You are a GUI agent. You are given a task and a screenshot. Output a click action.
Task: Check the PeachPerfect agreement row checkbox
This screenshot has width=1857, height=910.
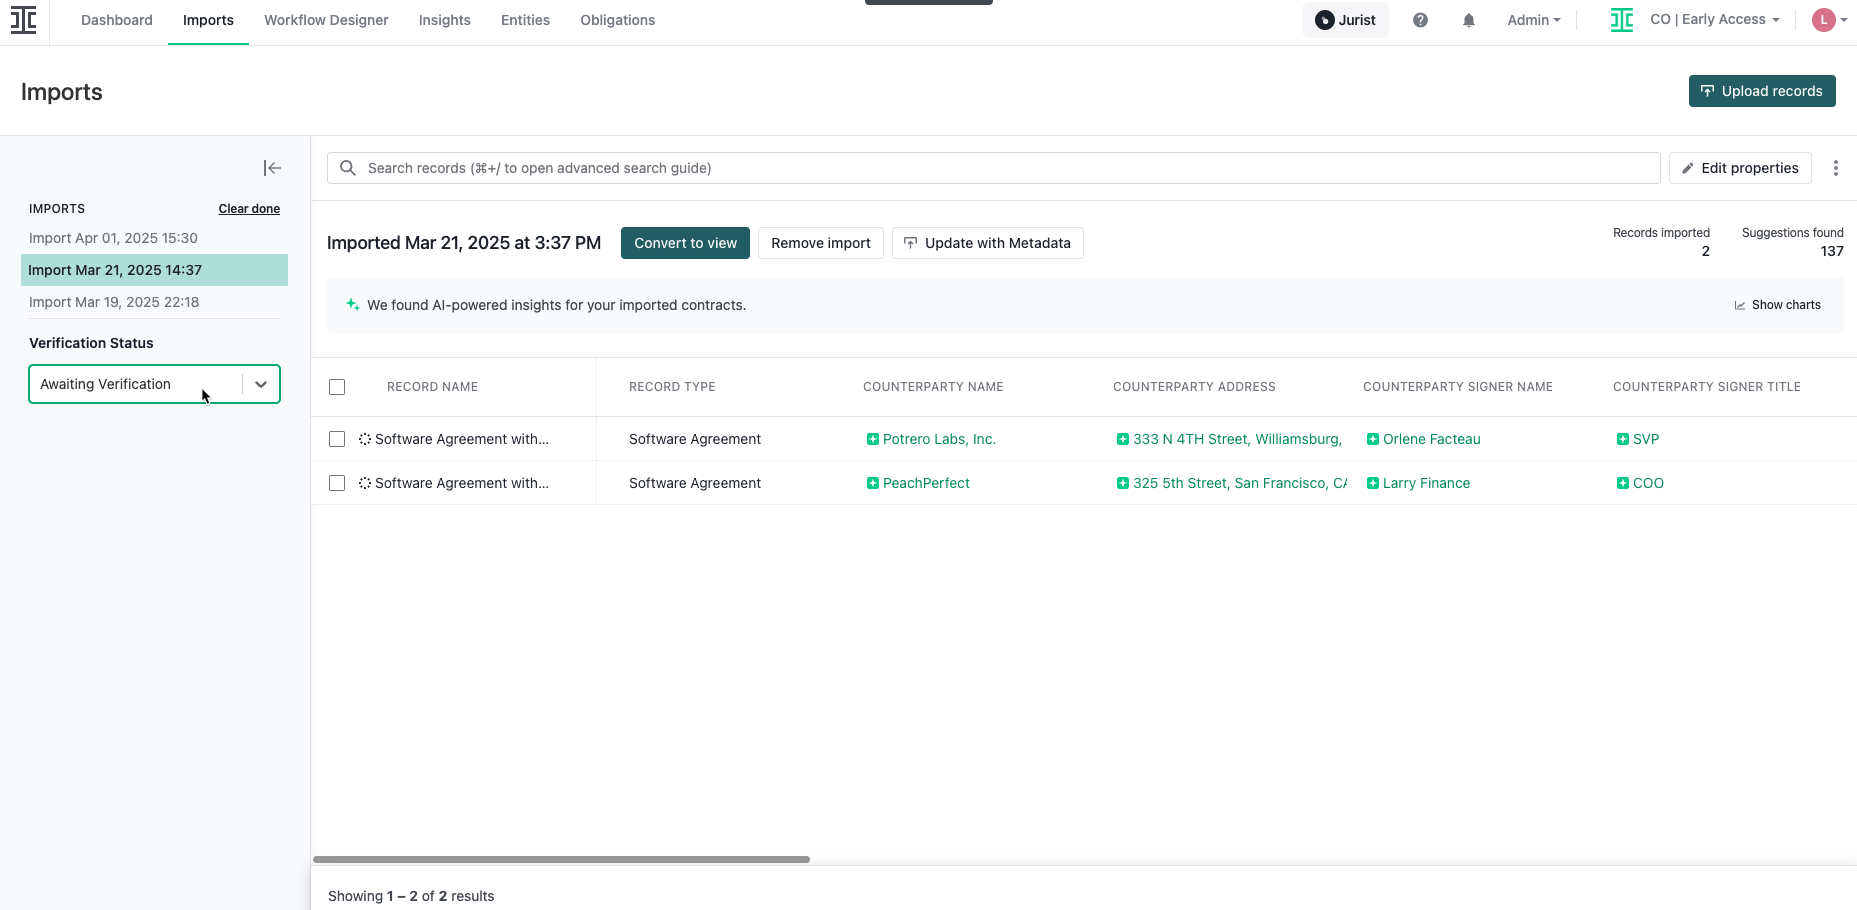pyautogui.click(x=337, y=483)
